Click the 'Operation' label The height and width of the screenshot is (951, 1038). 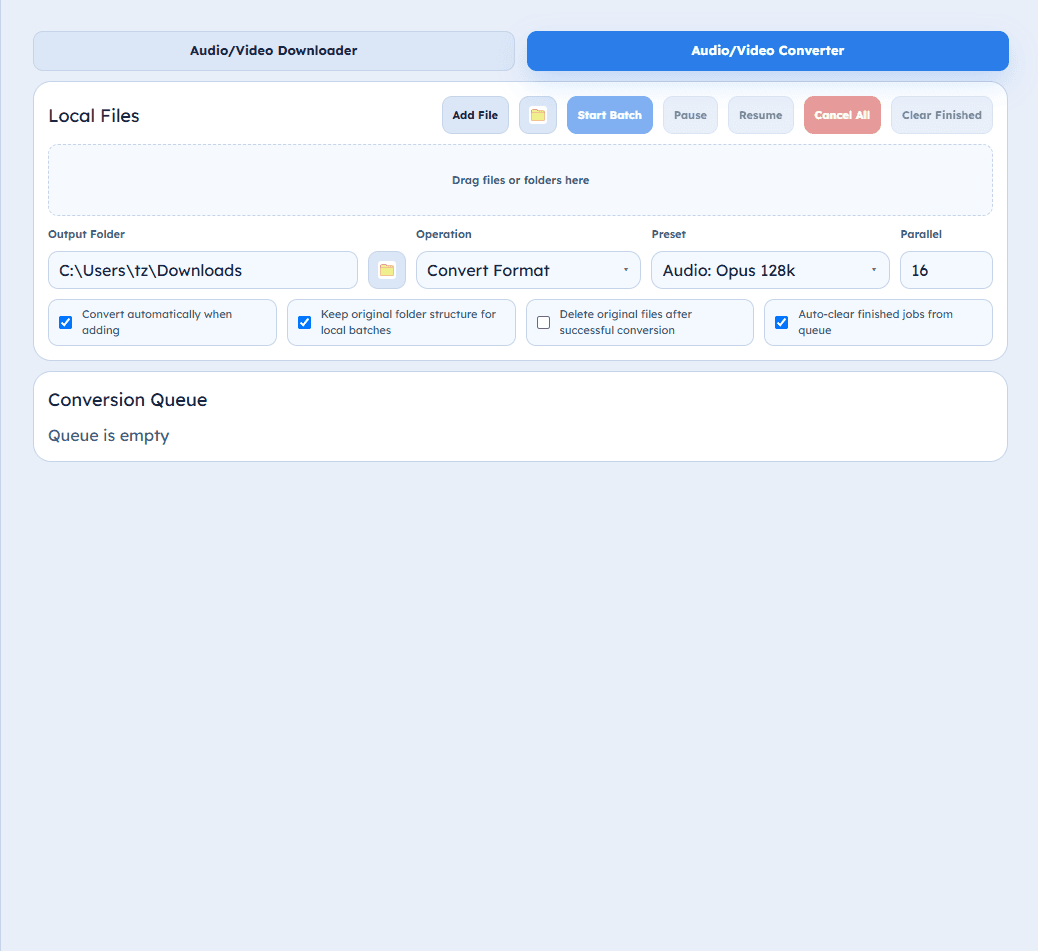(444, 234)
